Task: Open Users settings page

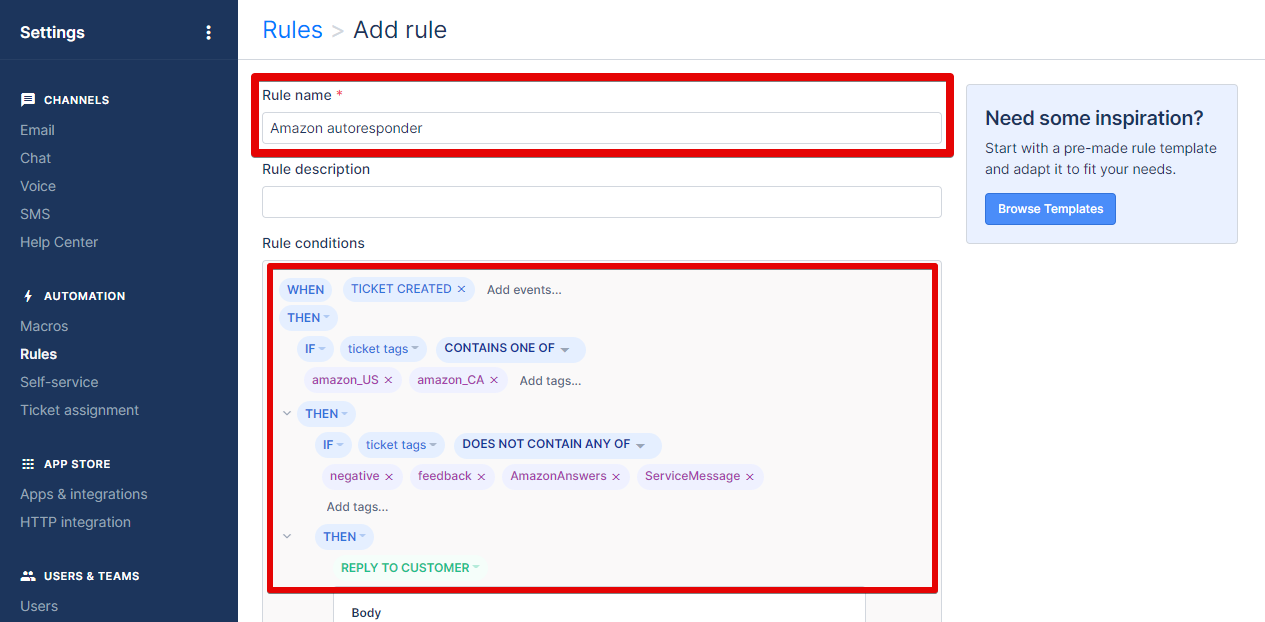Action: (x=39, y=606)
